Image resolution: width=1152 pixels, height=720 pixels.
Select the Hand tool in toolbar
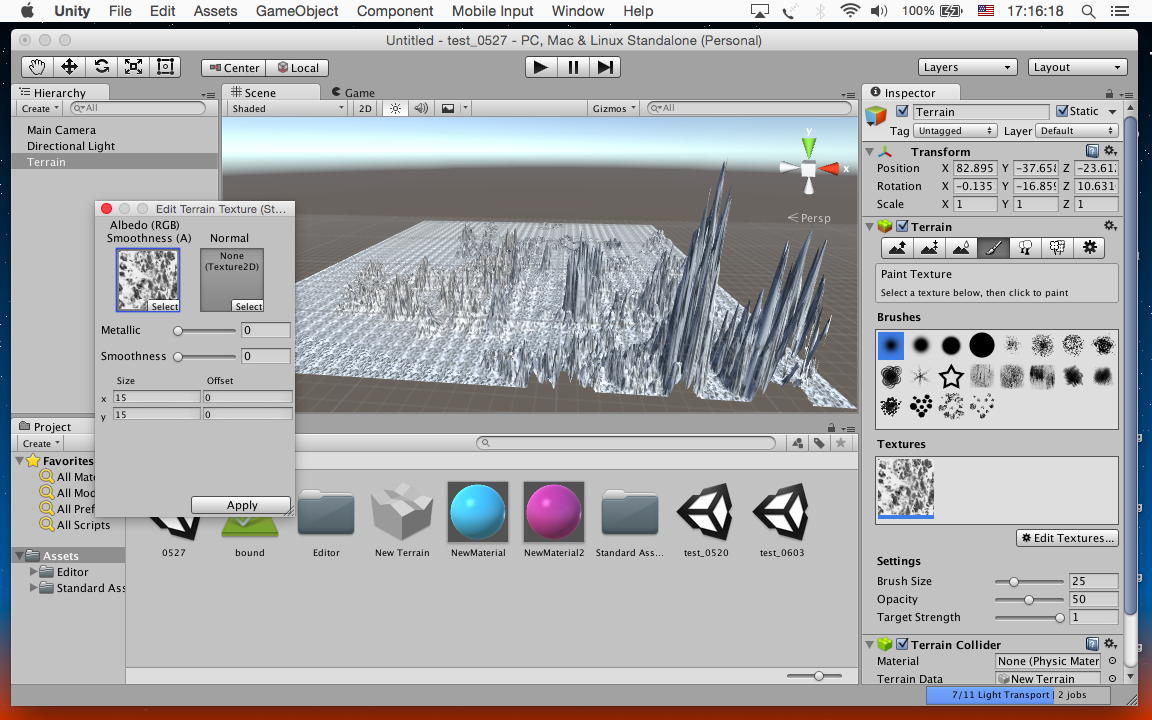[x=37, y=67]
